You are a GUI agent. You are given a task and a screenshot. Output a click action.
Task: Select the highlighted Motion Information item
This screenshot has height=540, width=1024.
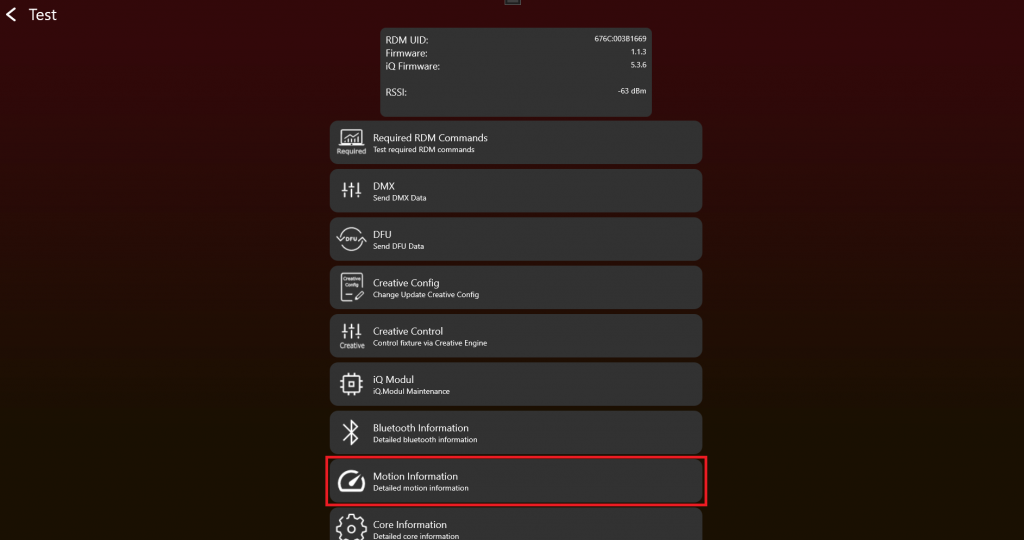tap(516, 481)
